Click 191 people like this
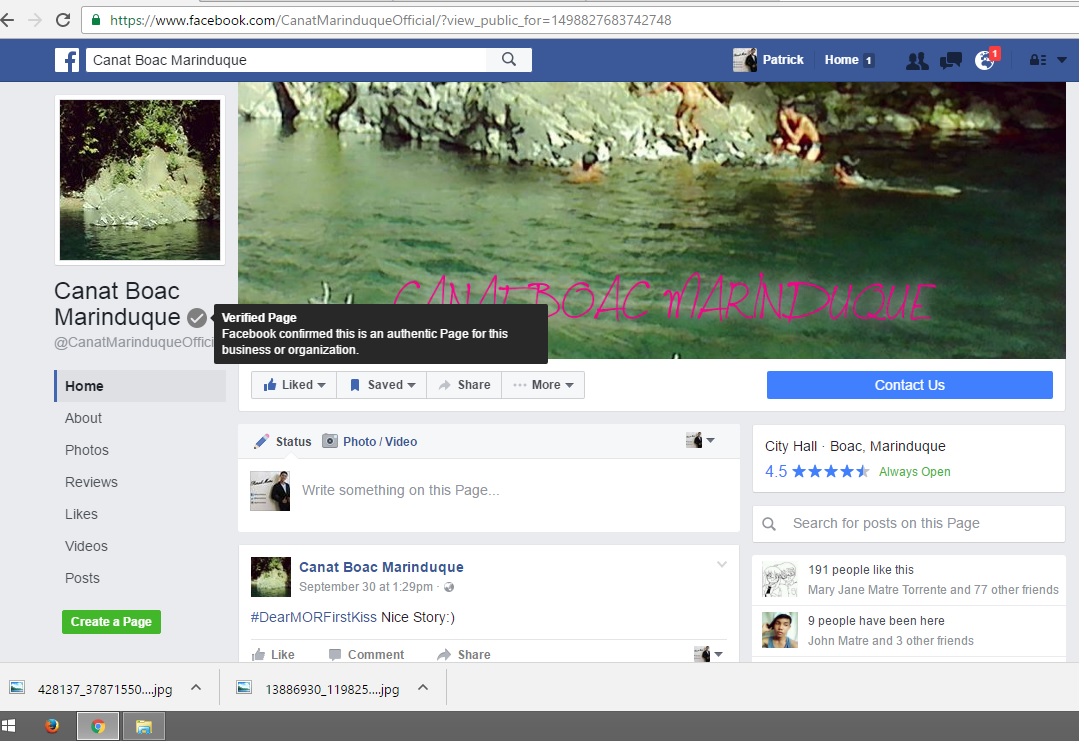Image resolution: width=1084 pixels, height=750 pixels. (x=861, y=570)
